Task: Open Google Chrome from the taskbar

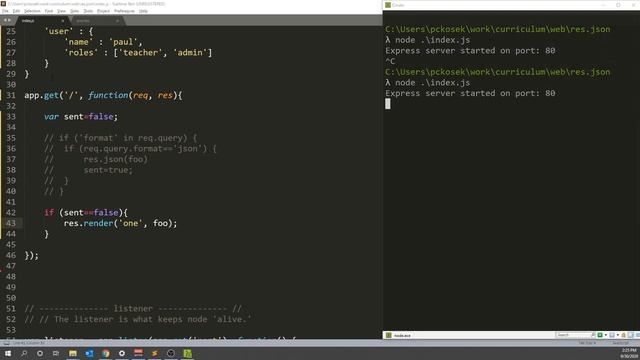Action: pyautogui.click(x=106, y=353)
